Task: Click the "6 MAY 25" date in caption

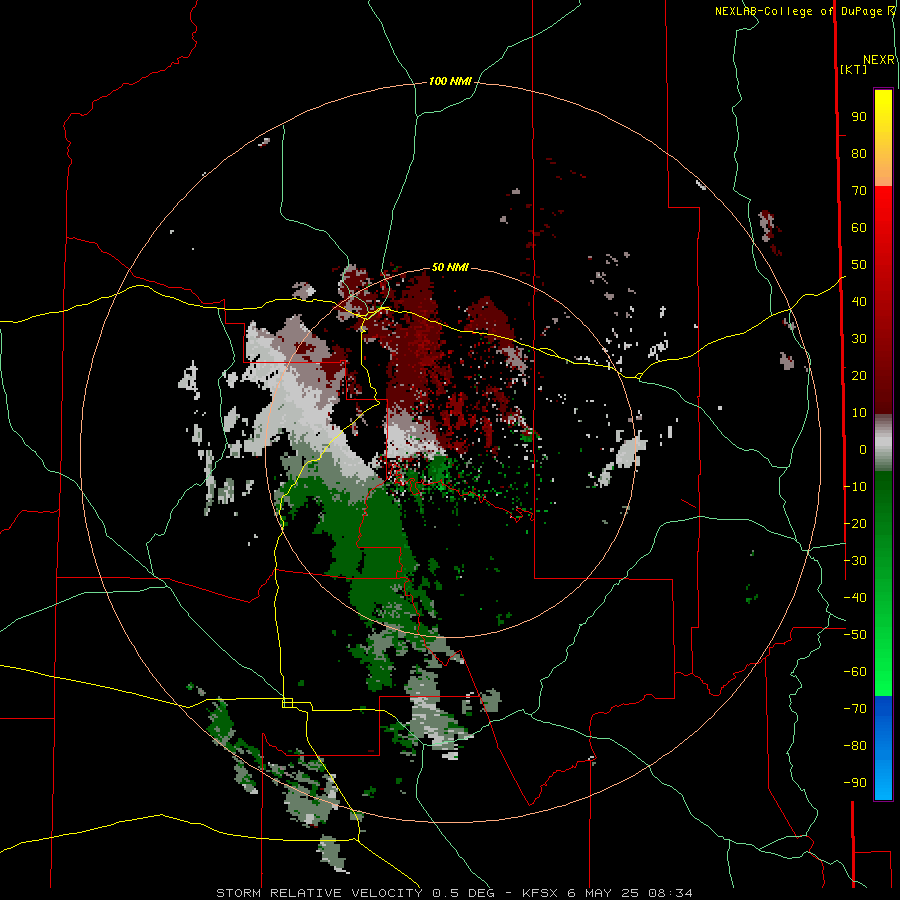Action: (x=604, y=893)
